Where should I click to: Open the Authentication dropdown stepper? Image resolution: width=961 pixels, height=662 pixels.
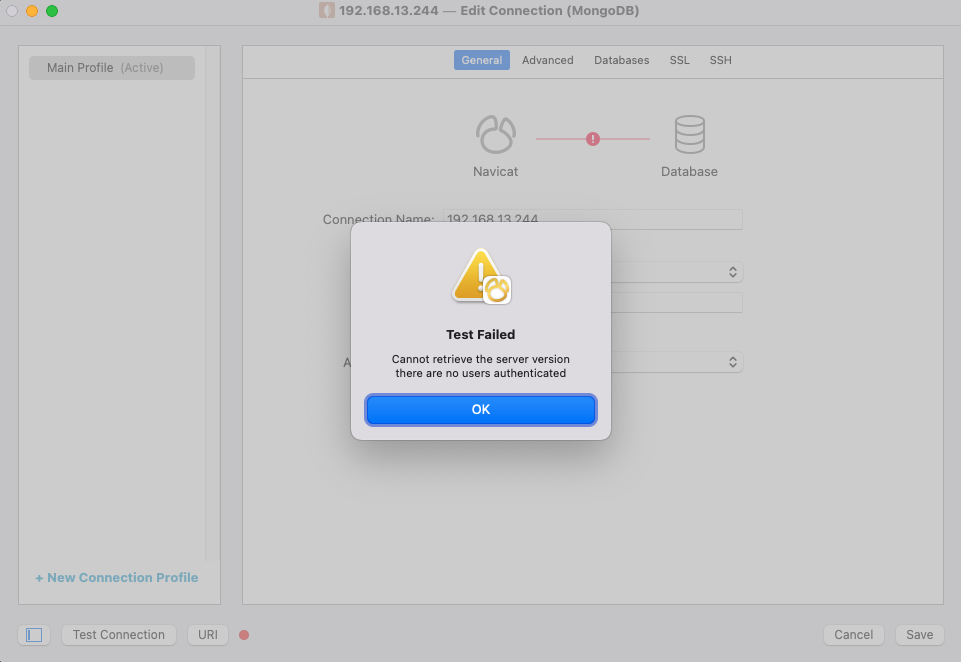pos(732,362)
